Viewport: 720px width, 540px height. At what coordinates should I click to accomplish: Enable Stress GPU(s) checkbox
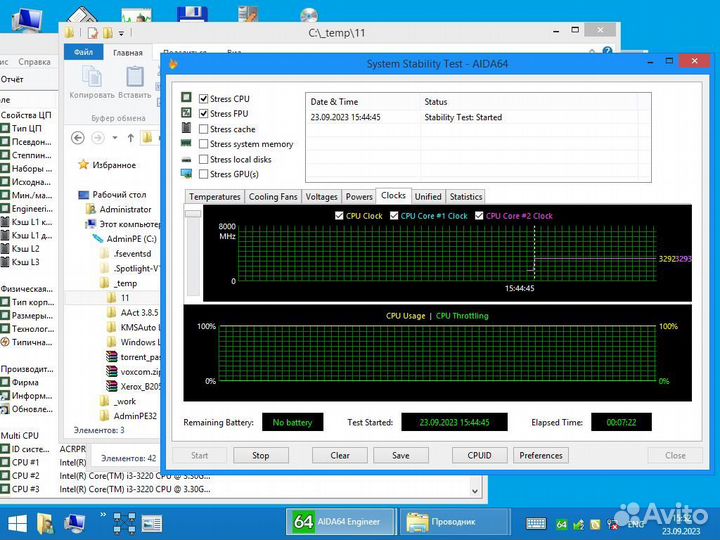tap(203, 174)
